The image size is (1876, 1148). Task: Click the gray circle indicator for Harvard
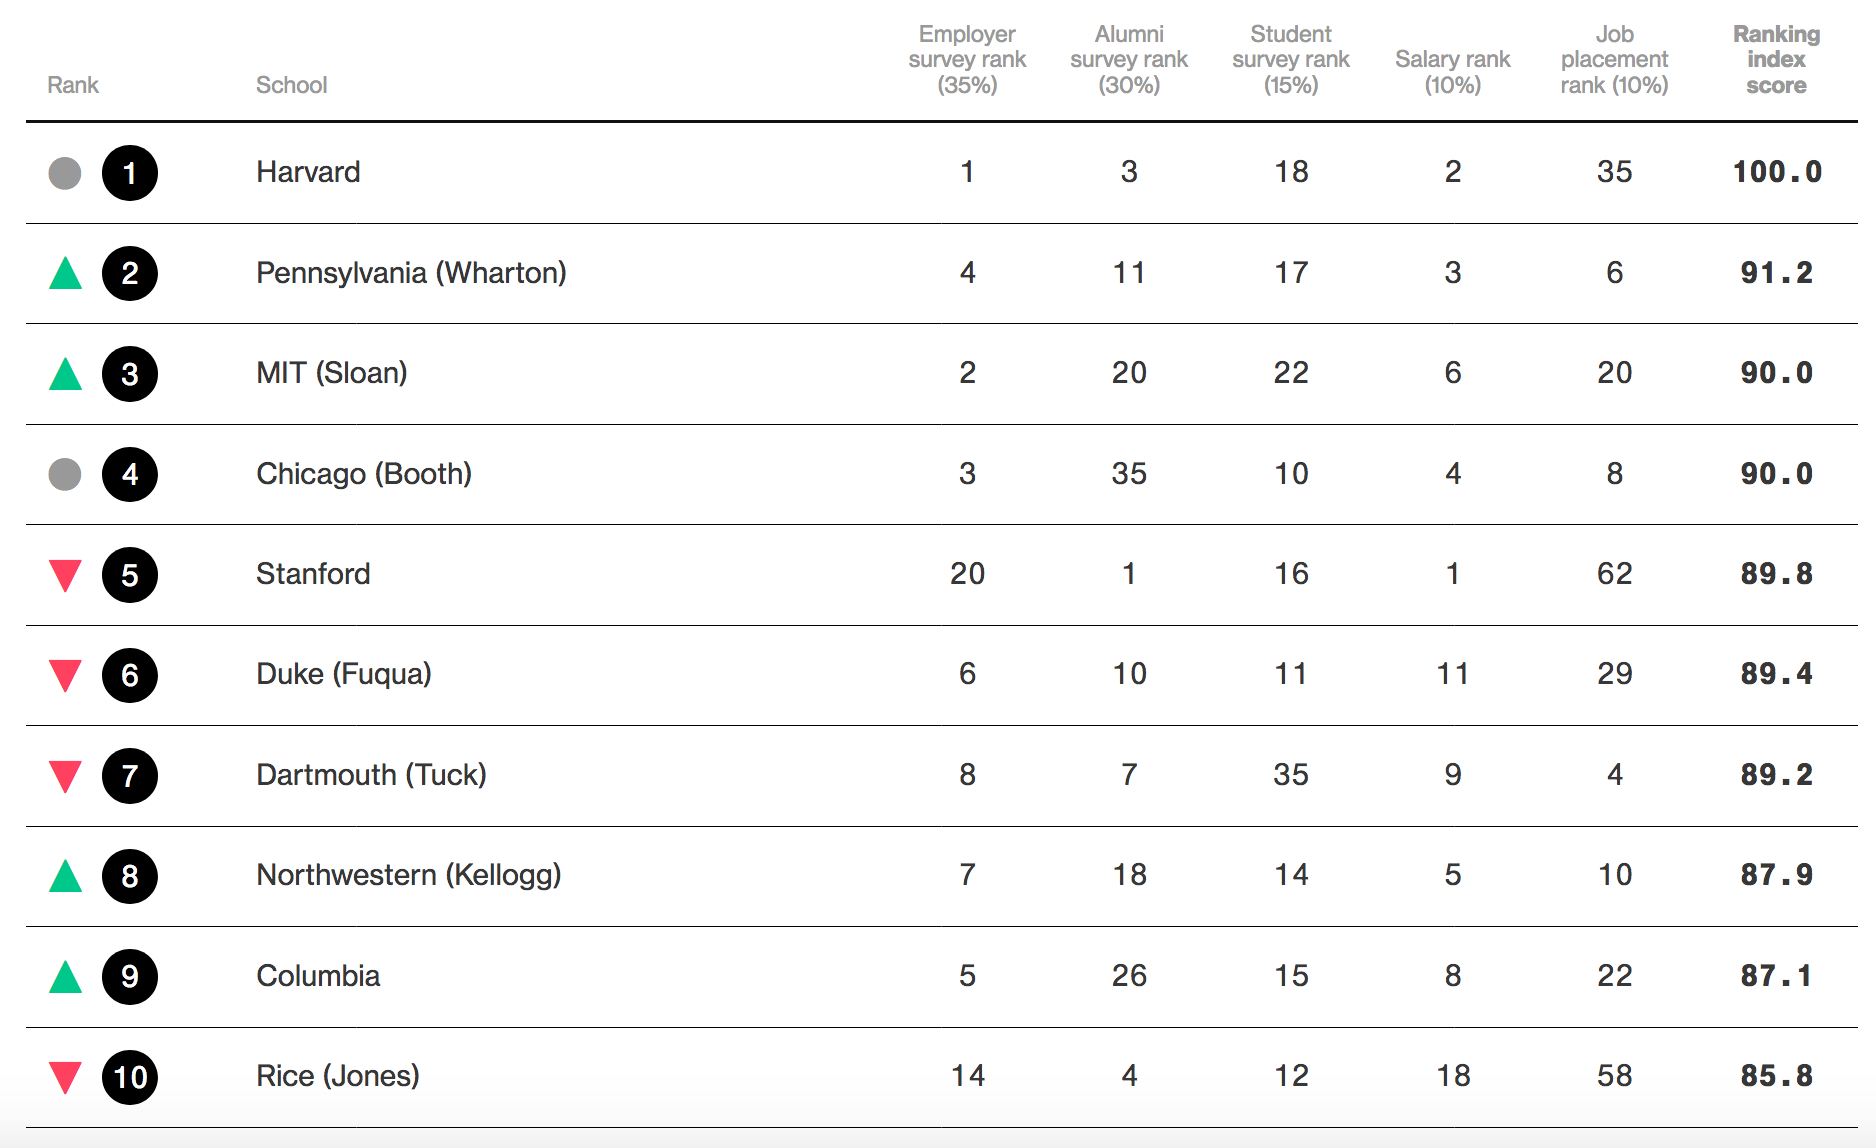(x=65, y=173)
